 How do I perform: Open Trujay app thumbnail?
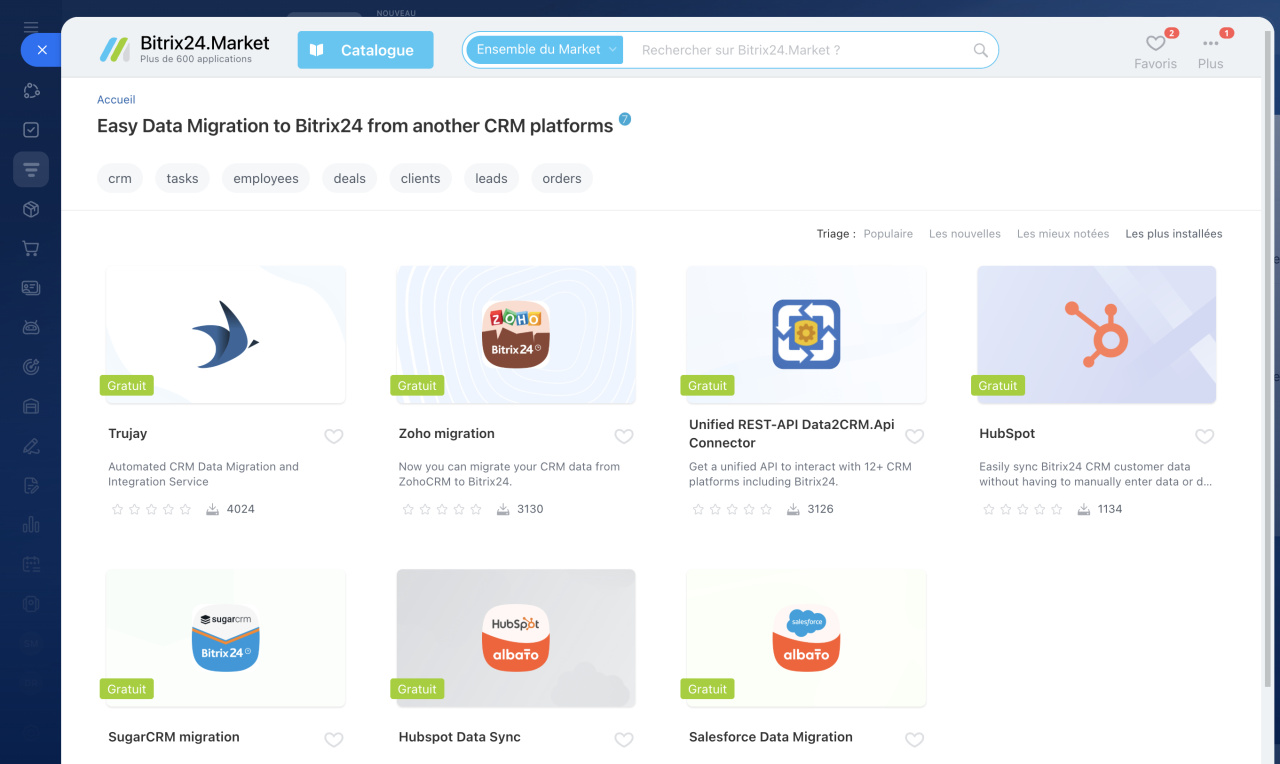[x=226, y=334]
